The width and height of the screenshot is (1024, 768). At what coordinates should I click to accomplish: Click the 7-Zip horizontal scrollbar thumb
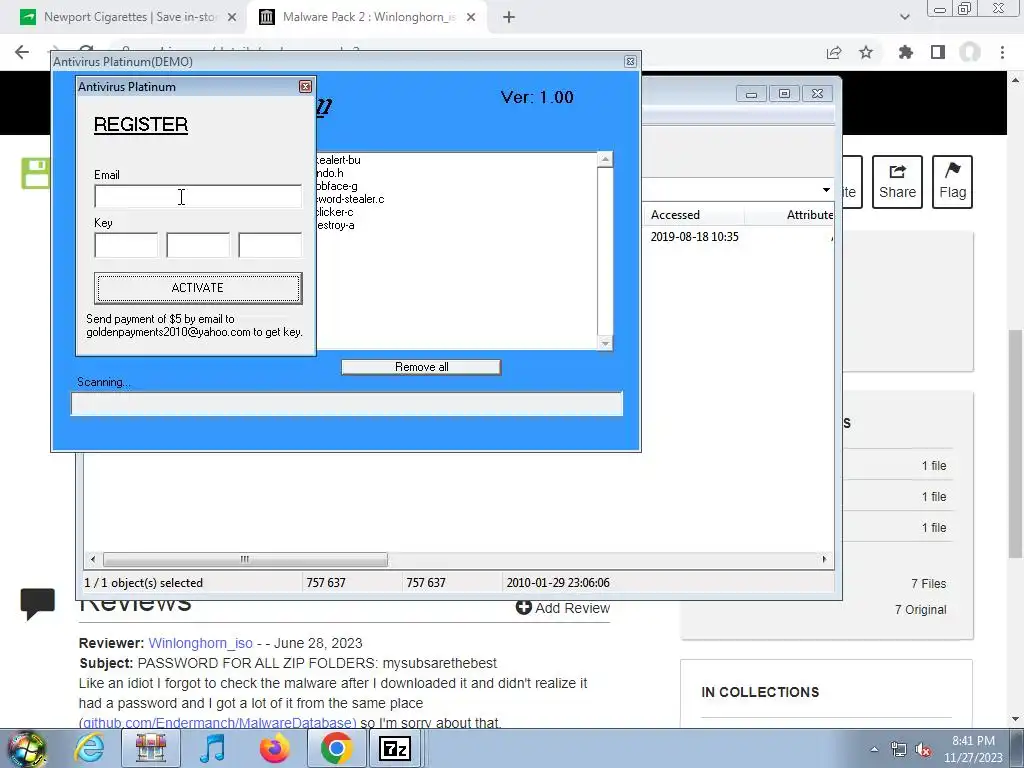point(245,559)
